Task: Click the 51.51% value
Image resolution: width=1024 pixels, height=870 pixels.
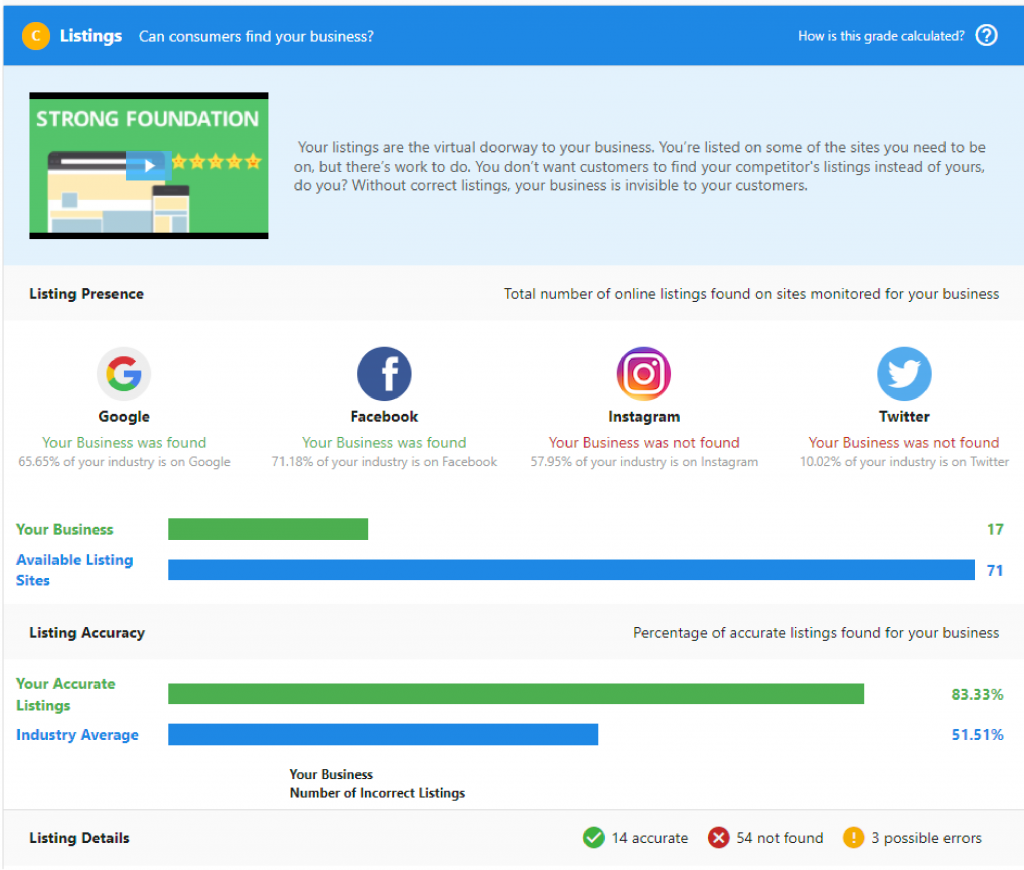Action: (x=977, y=735)
